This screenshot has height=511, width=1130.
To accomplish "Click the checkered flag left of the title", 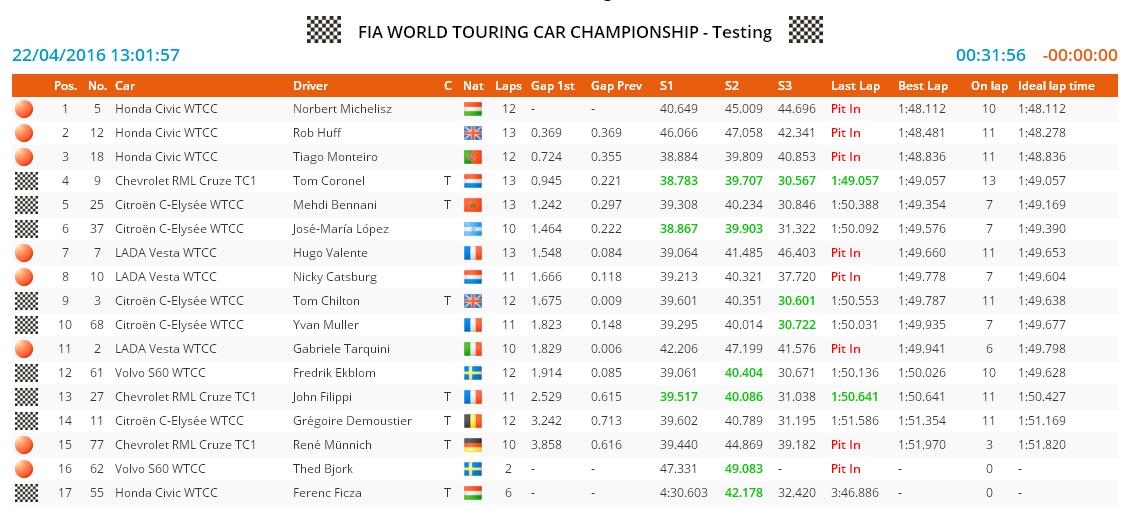I will (323, 30).
